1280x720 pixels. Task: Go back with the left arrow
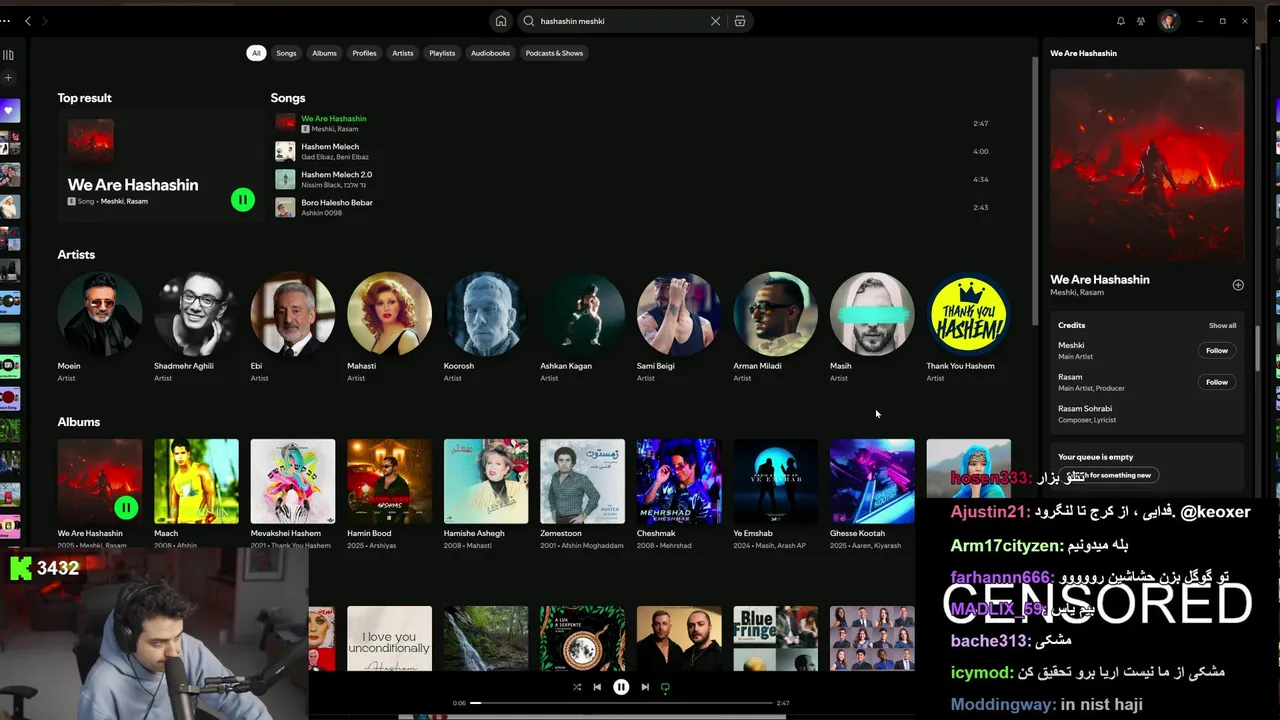[x=28, y=21]
